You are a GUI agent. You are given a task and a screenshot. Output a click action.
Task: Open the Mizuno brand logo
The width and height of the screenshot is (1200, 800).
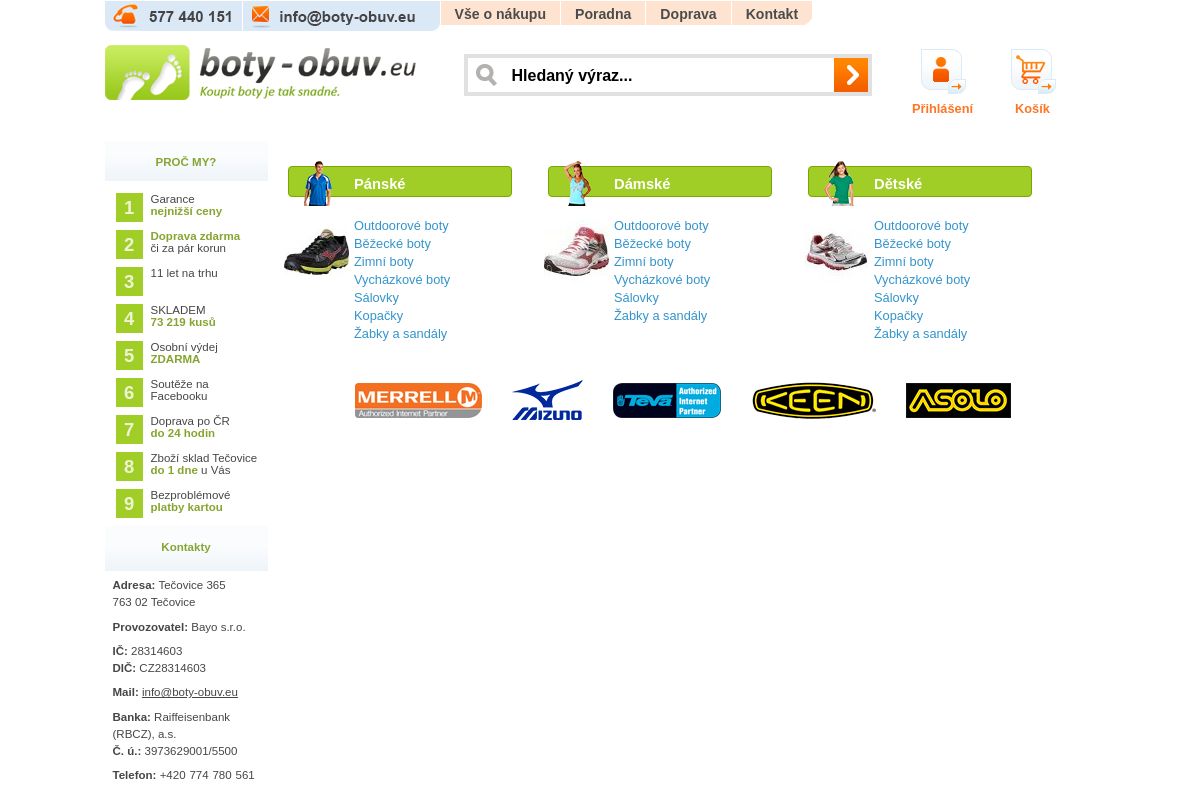tap(547, 400)
